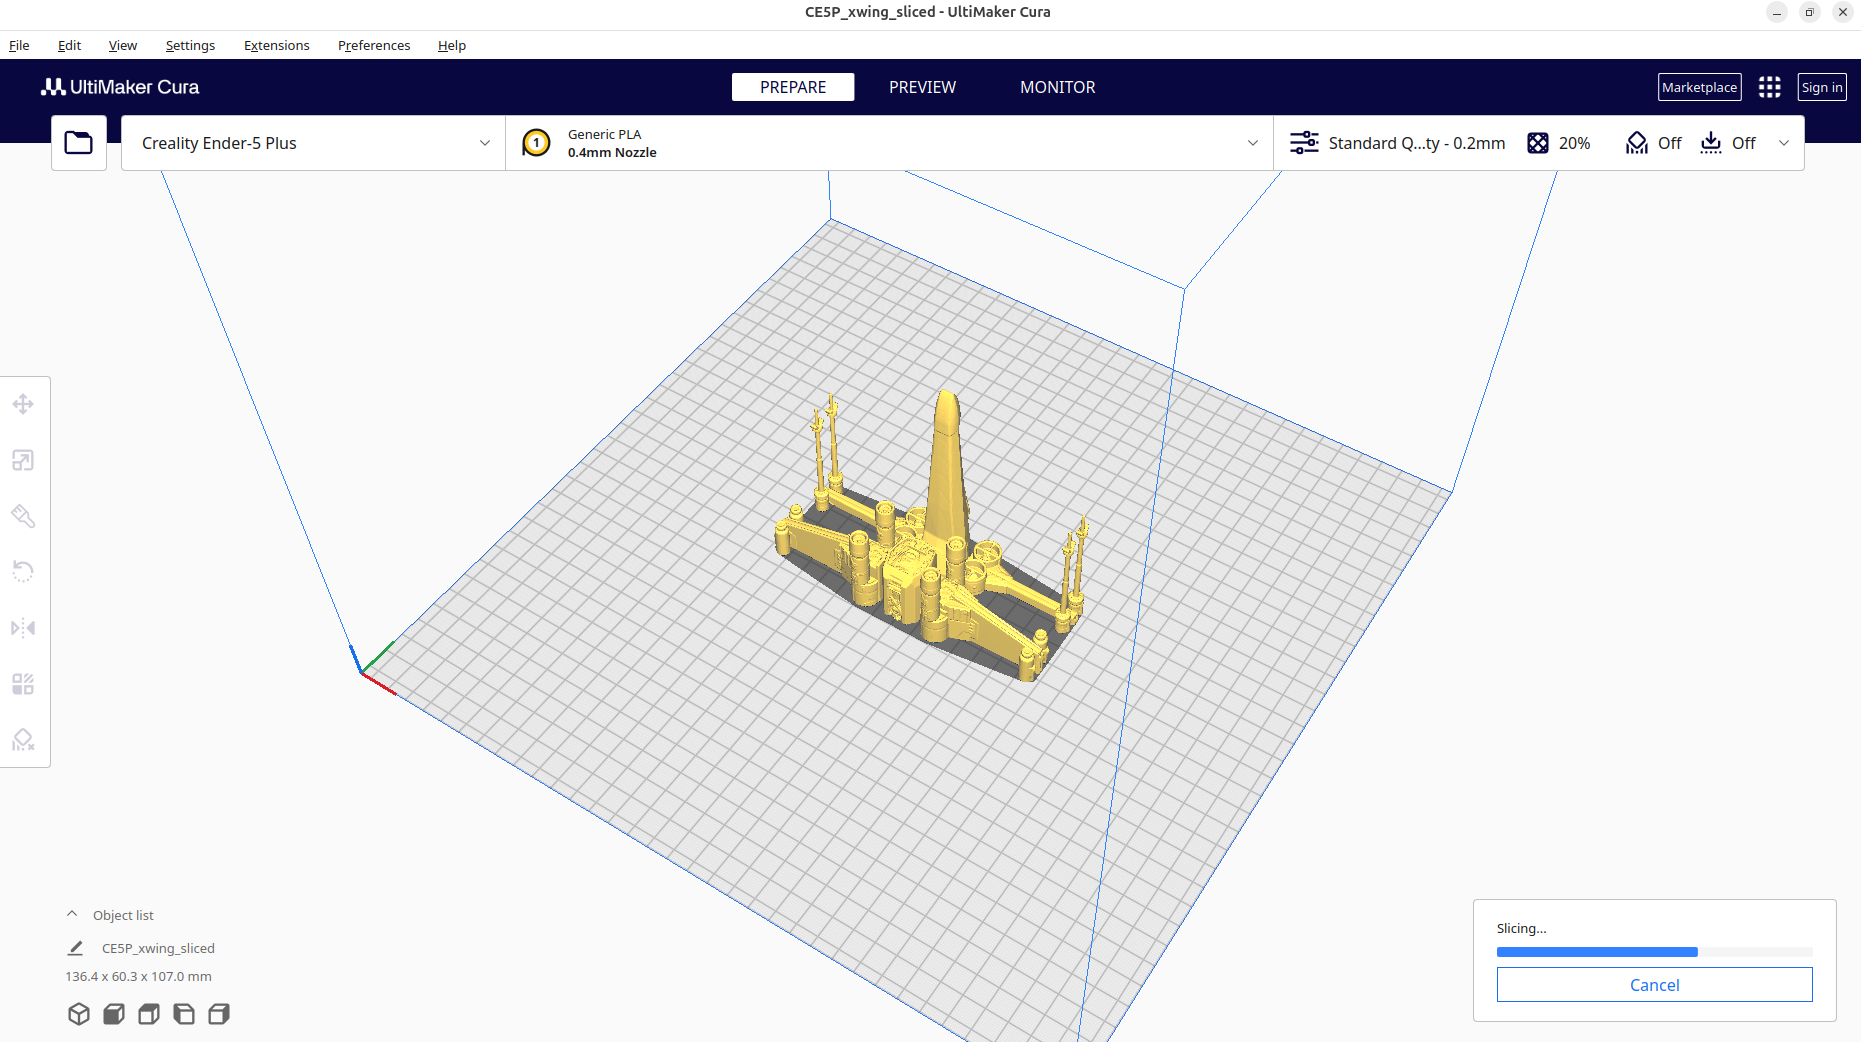Image resolution: width=1861 pixels, height=1042 pixels.
Task: Expand the Creality Ender-5 Plus printer dropdown
Action: point(313,143)
